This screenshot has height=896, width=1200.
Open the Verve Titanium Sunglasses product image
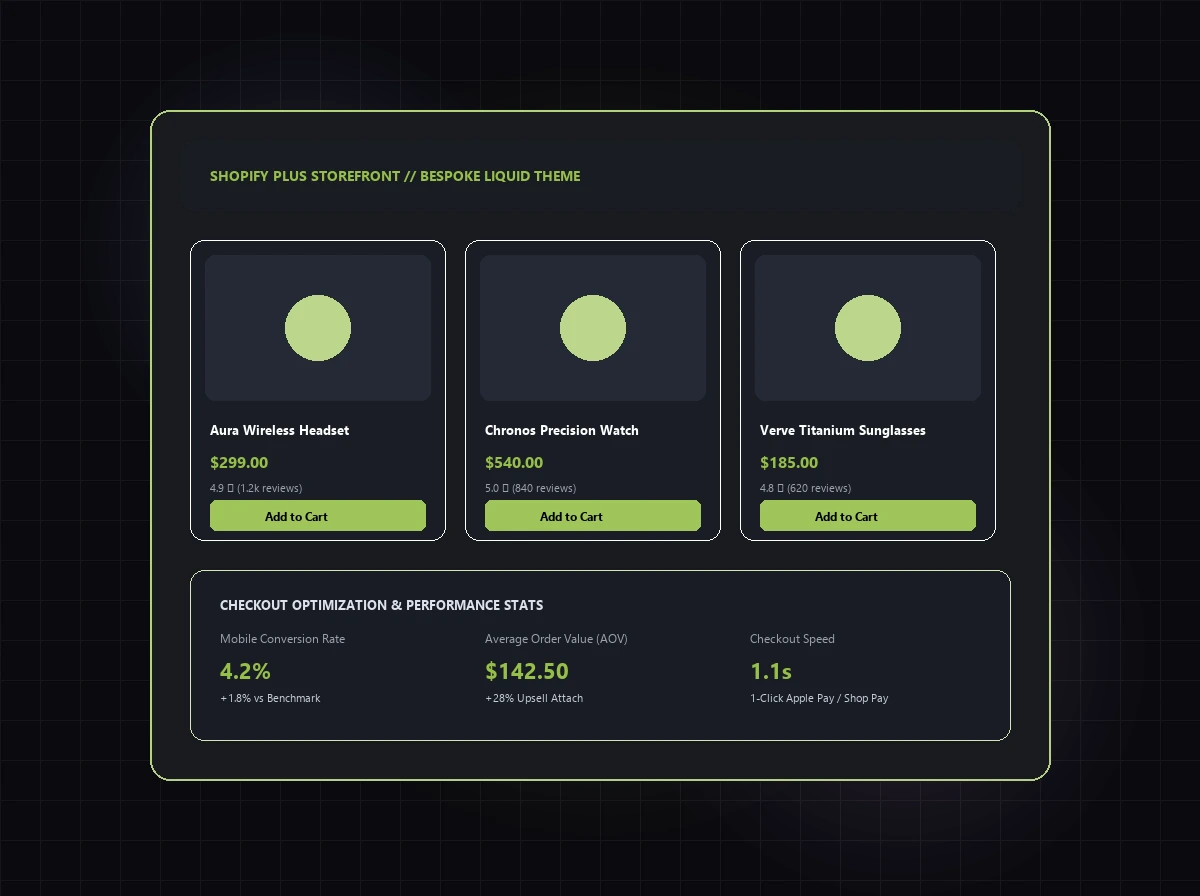(x=868, y=328)
